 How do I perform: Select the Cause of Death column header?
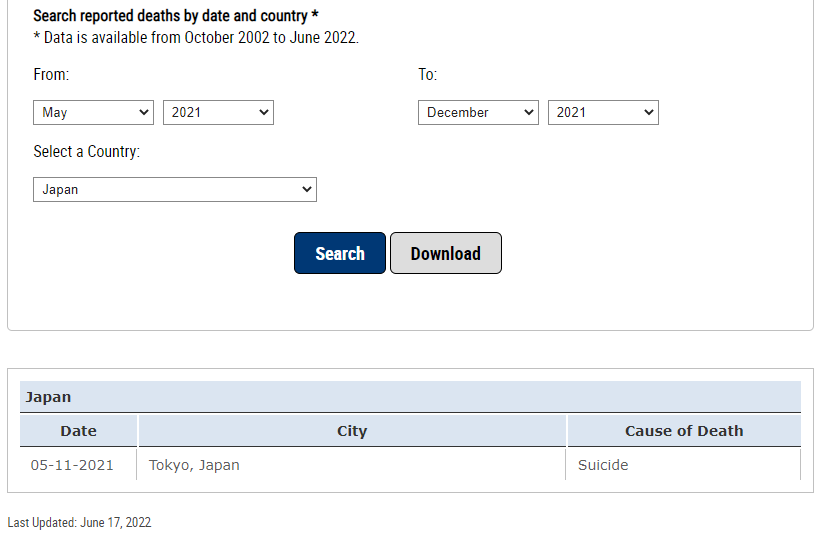click(684, 431)
